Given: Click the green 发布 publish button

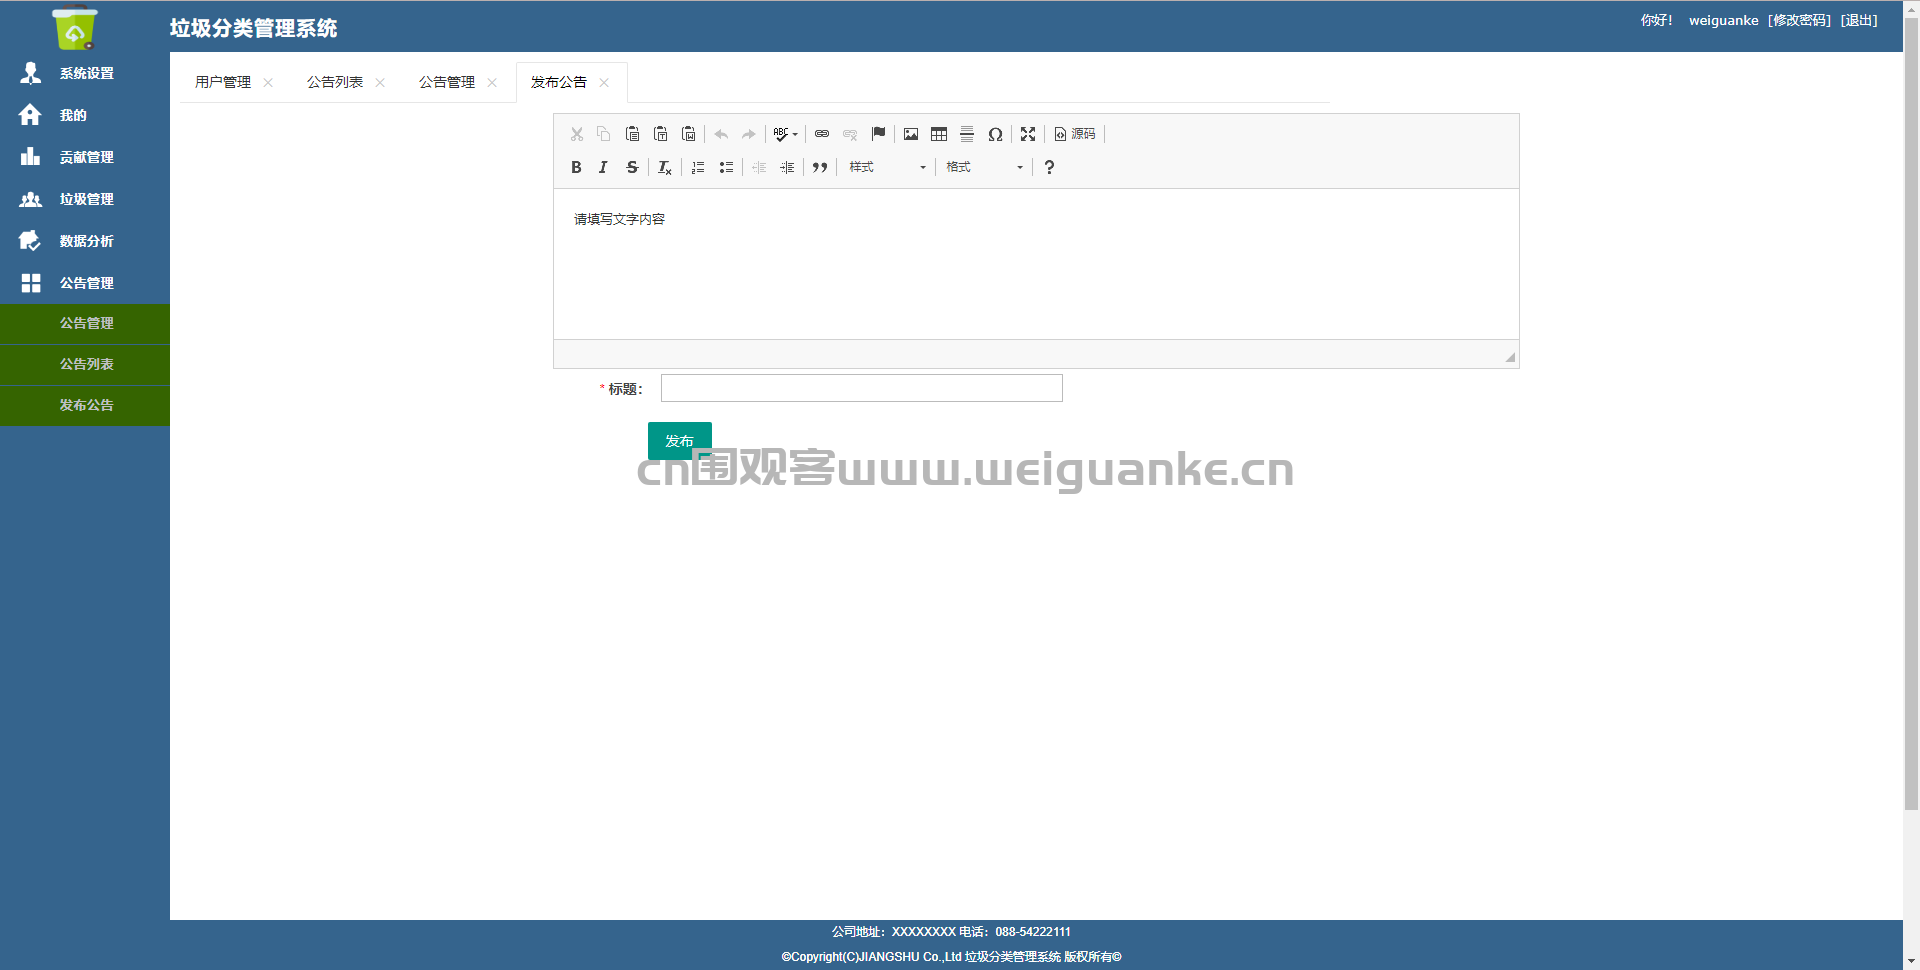Looking at the screenshot, I should click(680, 441).
